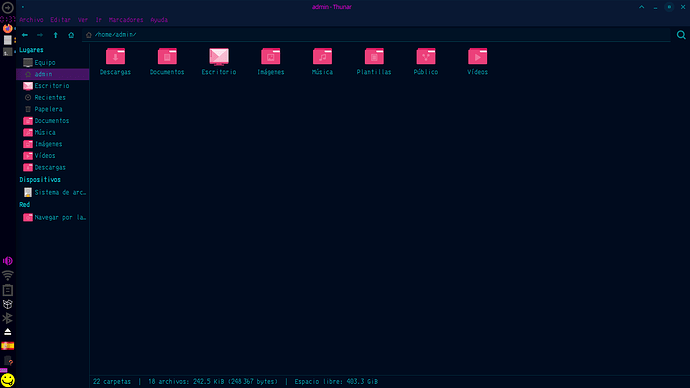Open the Plantillas folder icon

click(x=374, y=56)
